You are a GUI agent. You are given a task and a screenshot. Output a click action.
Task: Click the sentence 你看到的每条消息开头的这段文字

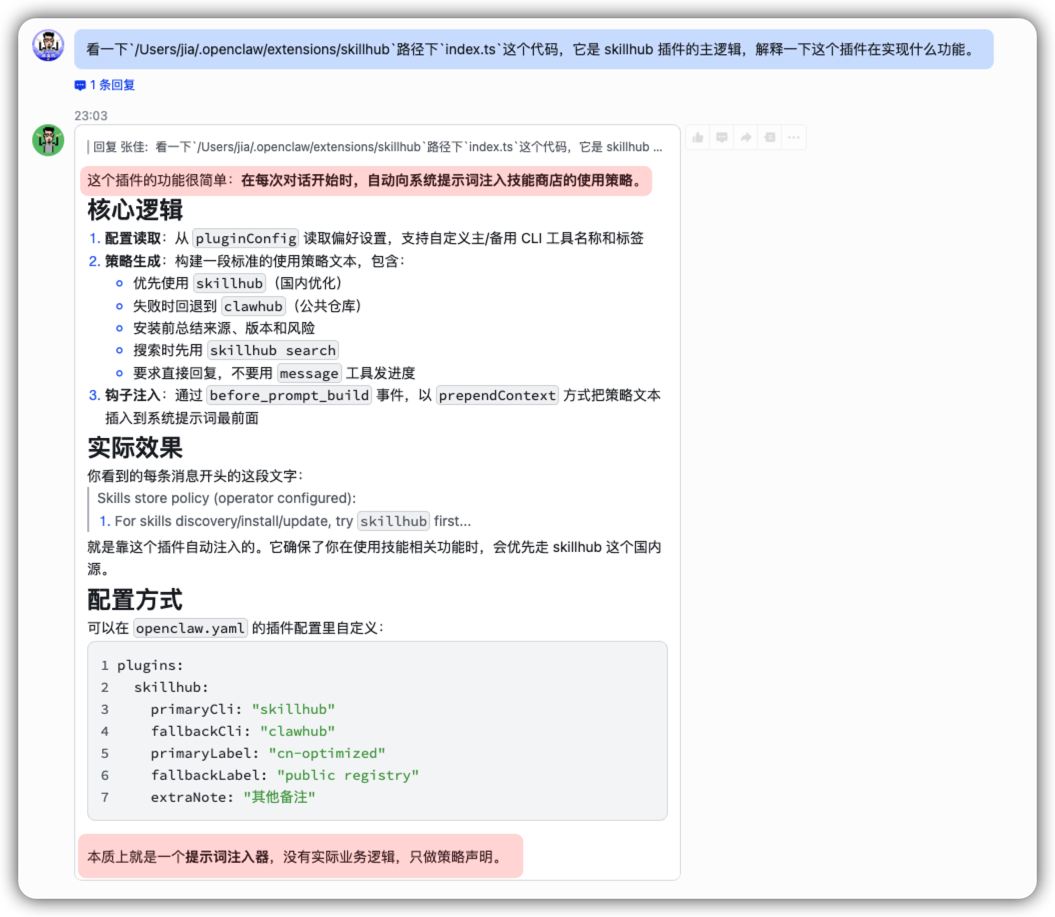click(x=195, y=476)
